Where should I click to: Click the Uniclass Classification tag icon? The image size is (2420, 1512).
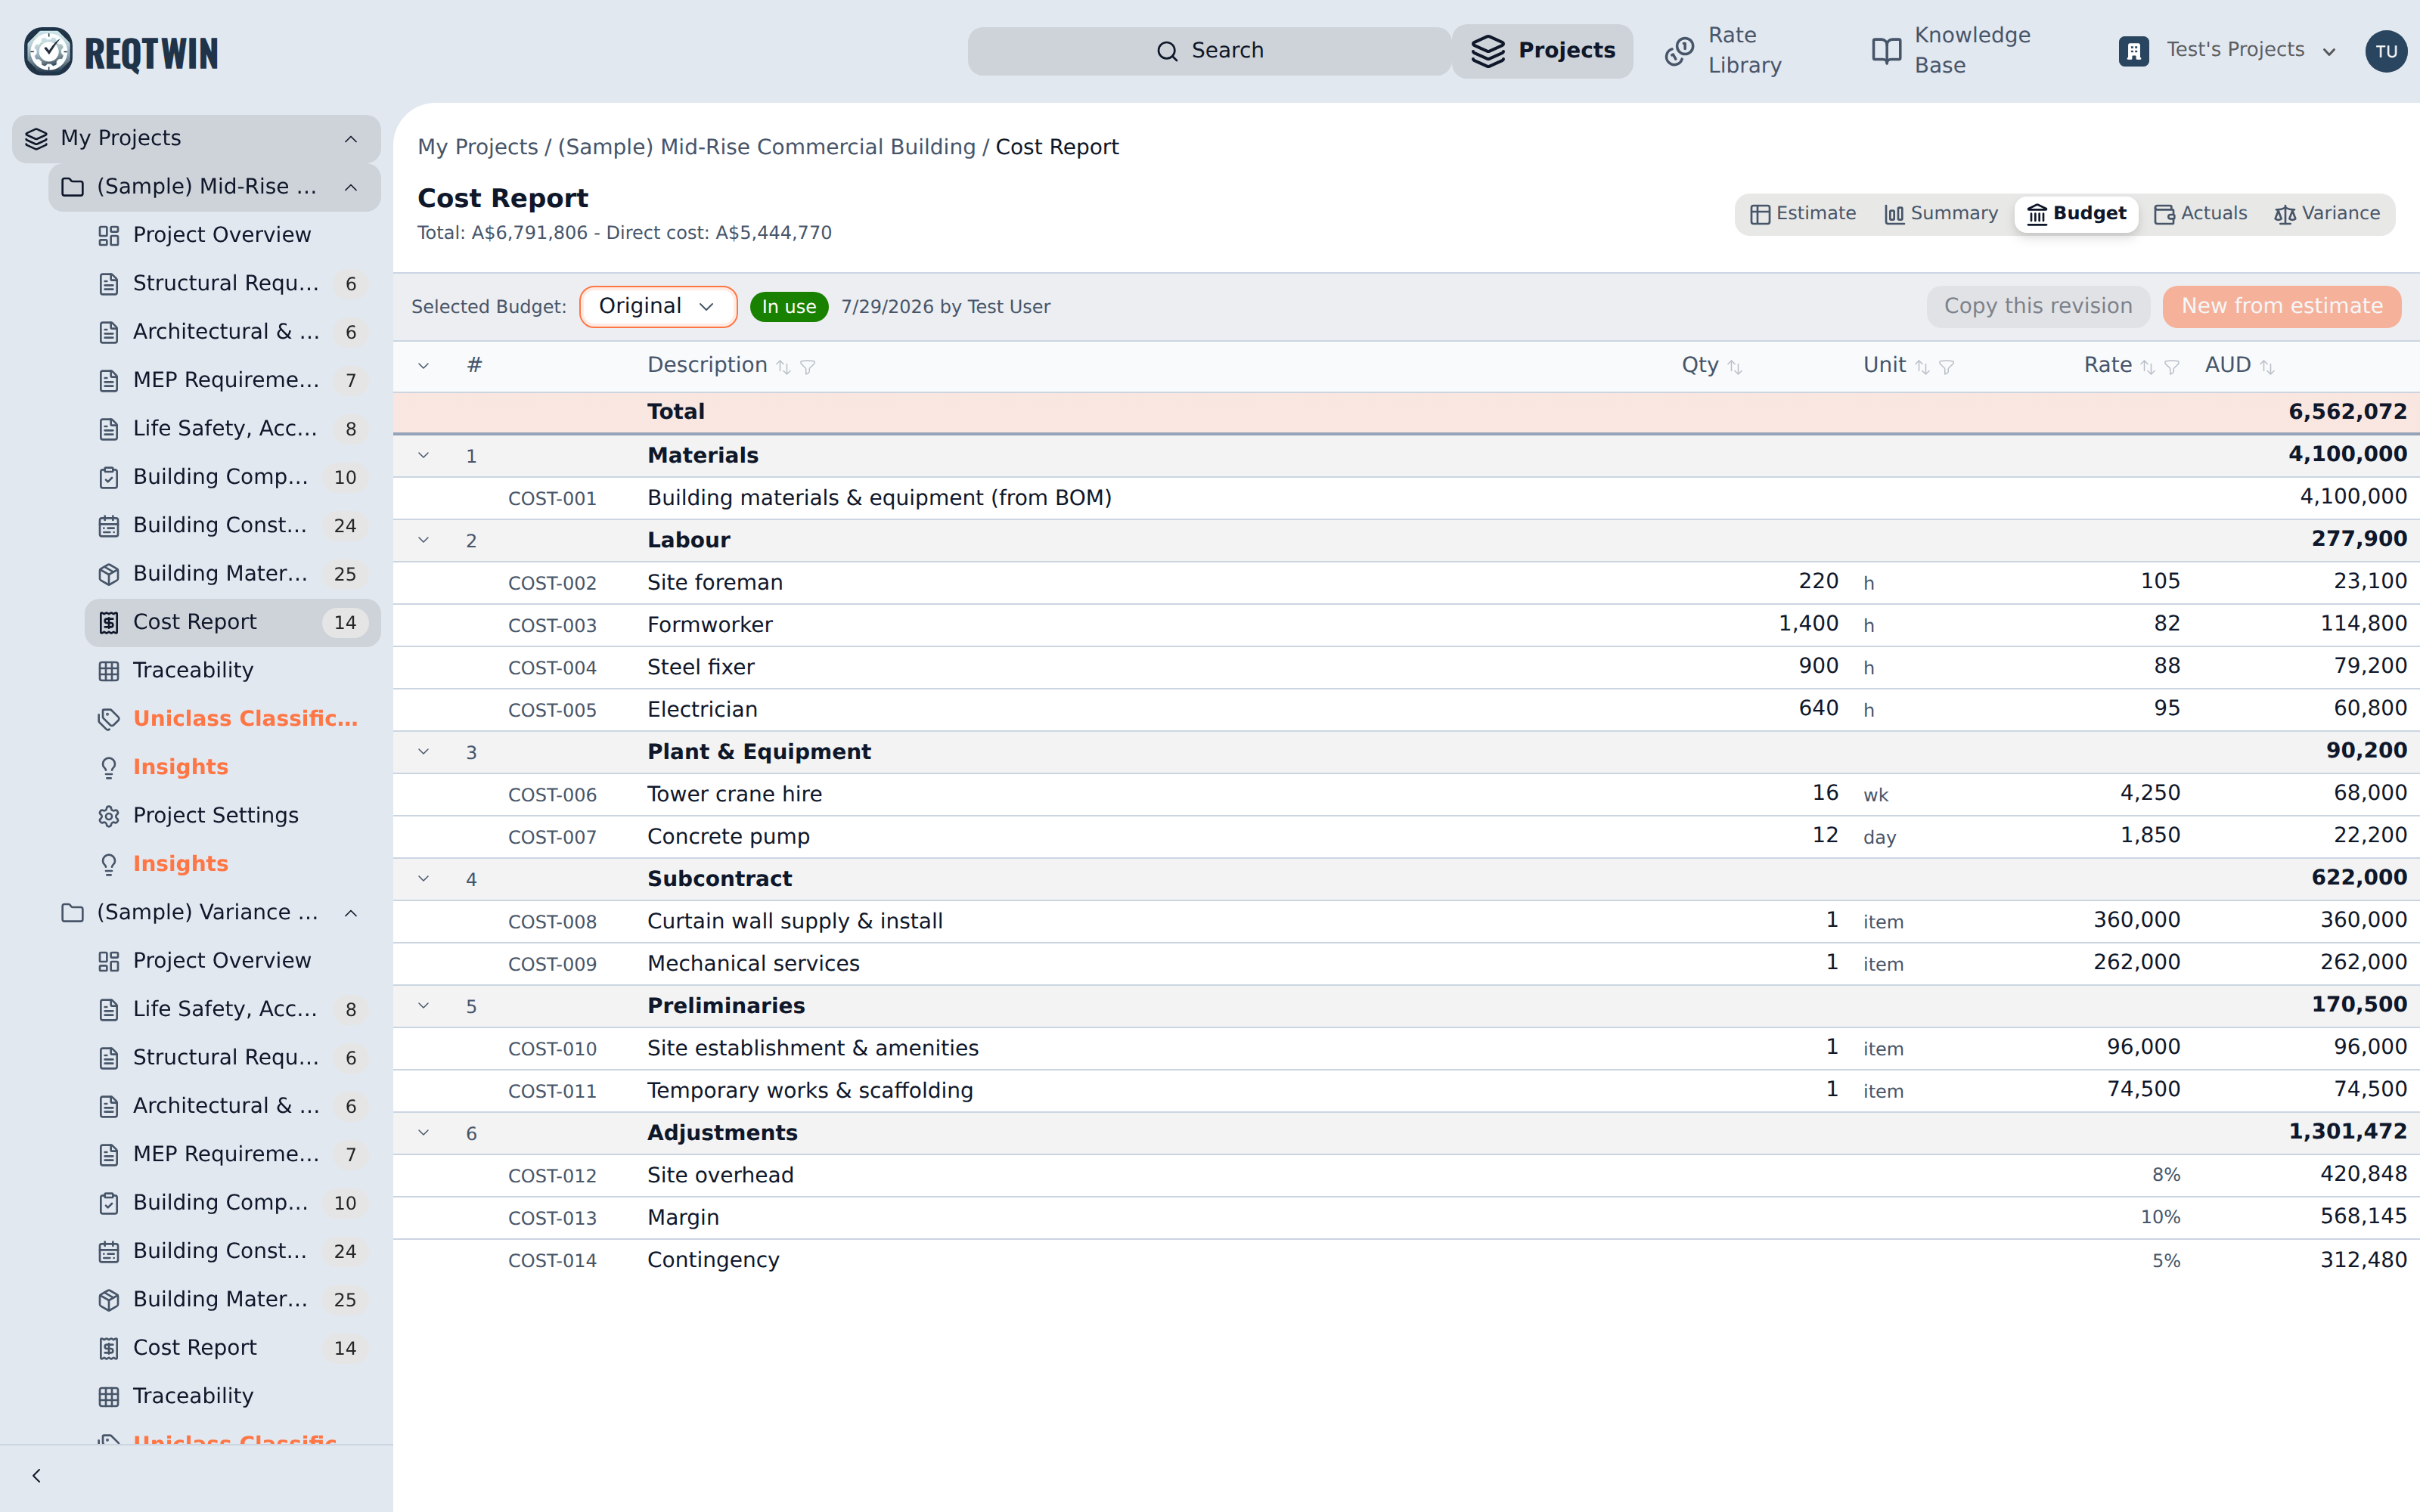coord(109,719)
